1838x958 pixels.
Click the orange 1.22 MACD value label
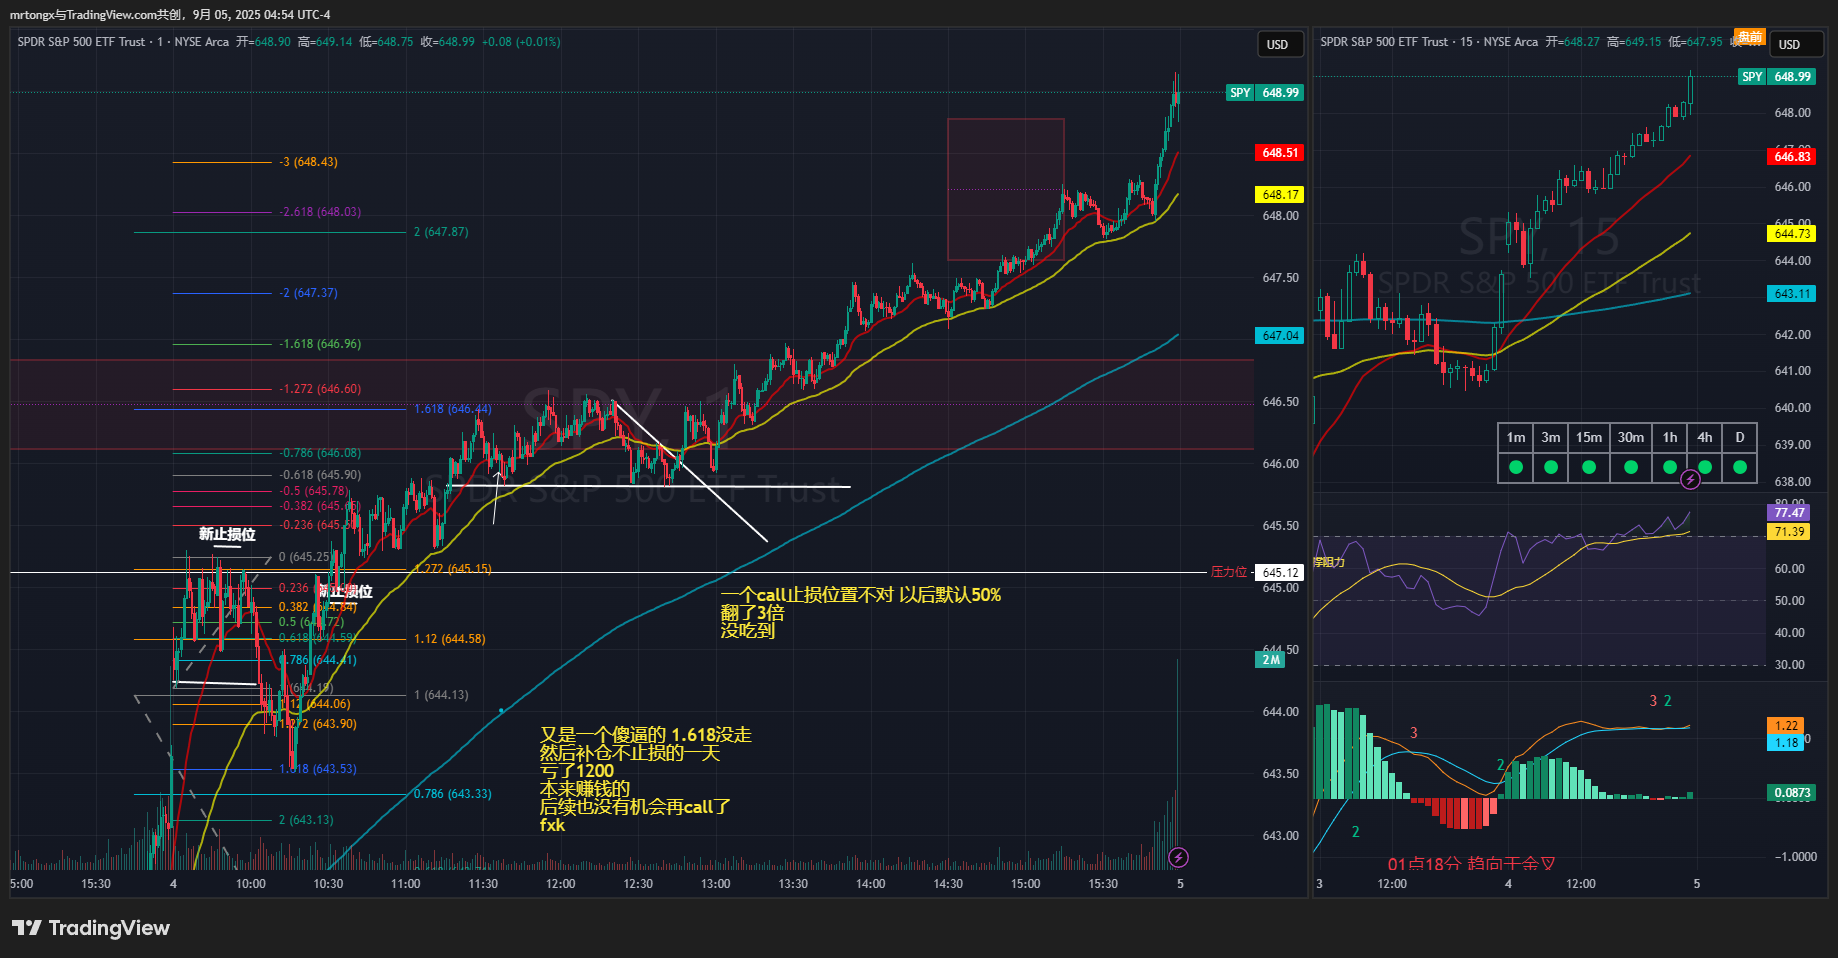point(1786,726)
